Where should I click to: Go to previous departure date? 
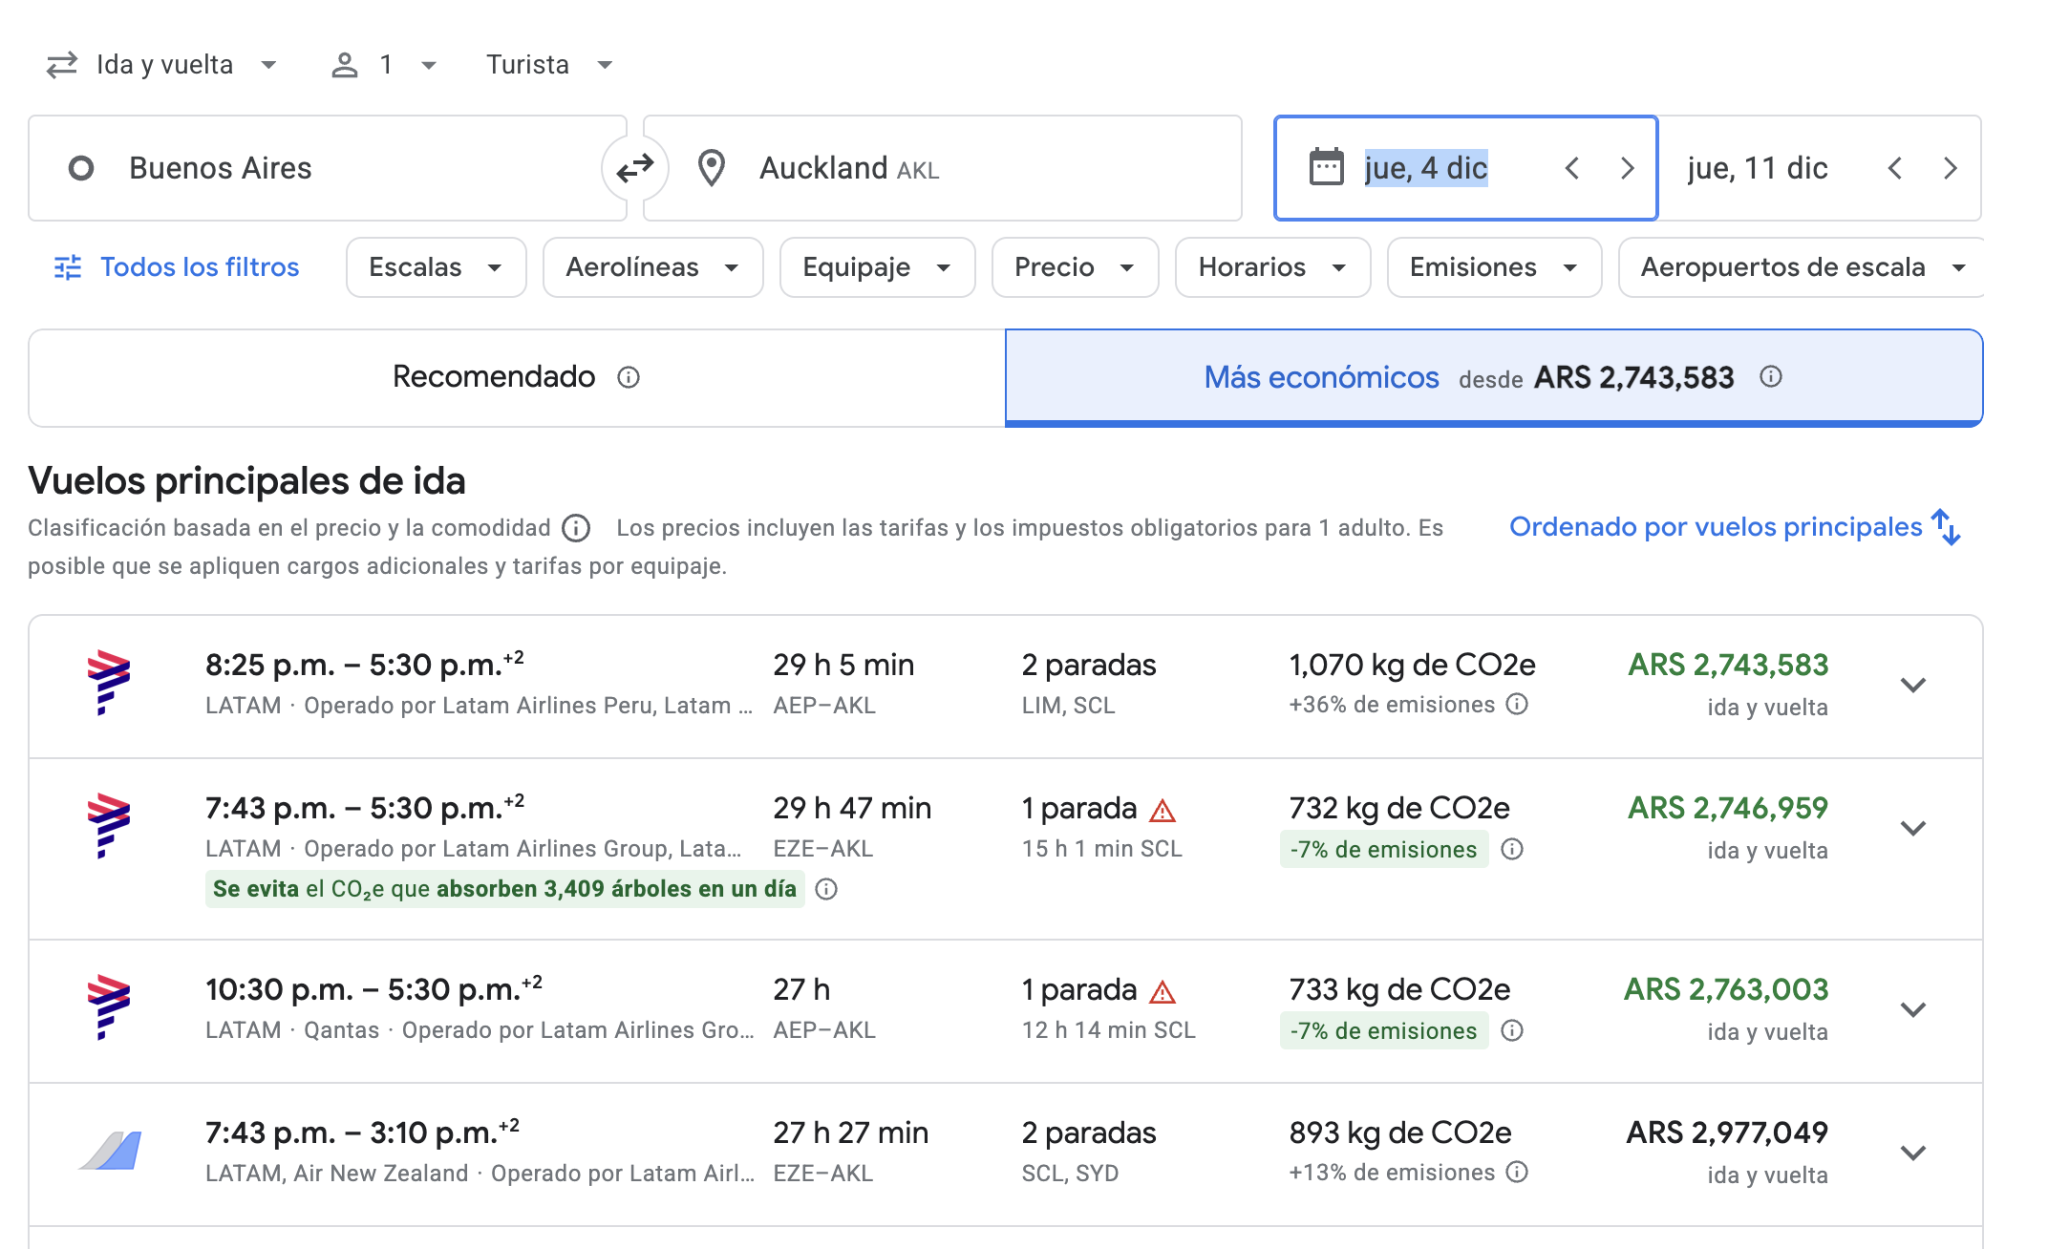[x=1572, y=168]
